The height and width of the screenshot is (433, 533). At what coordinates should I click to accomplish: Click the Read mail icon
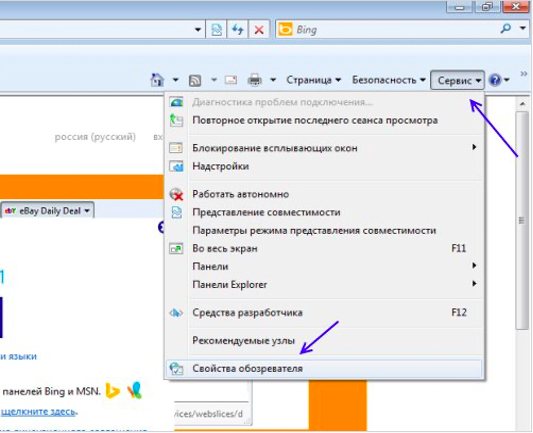[x=231, y=80]
